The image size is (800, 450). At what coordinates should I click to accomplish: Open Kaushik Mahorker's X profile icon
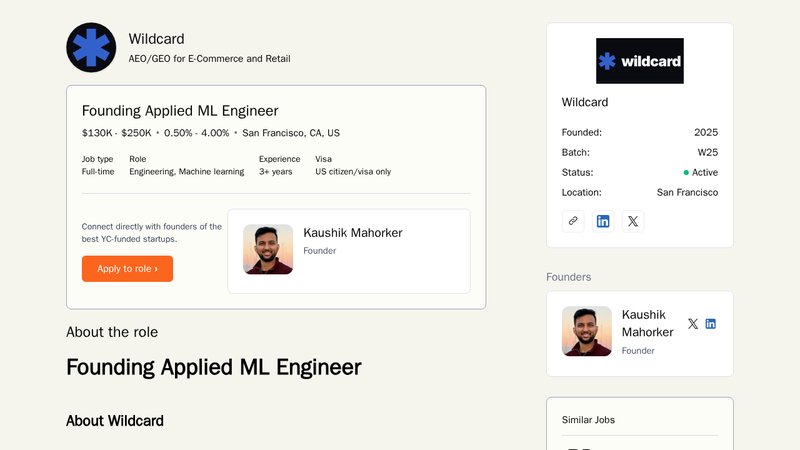point(693,323)
